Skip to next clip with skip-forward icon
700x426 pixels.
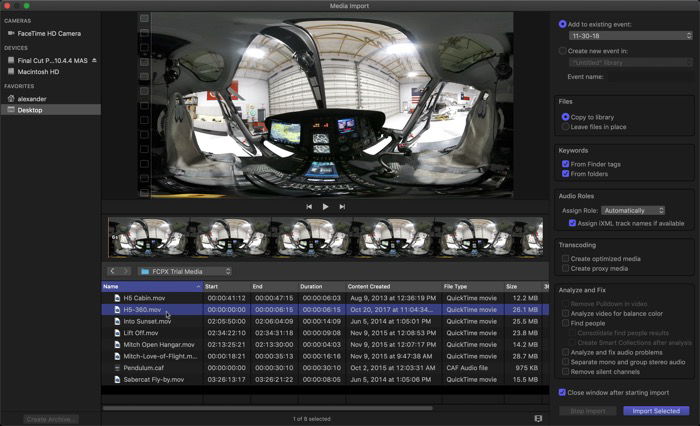342,207
